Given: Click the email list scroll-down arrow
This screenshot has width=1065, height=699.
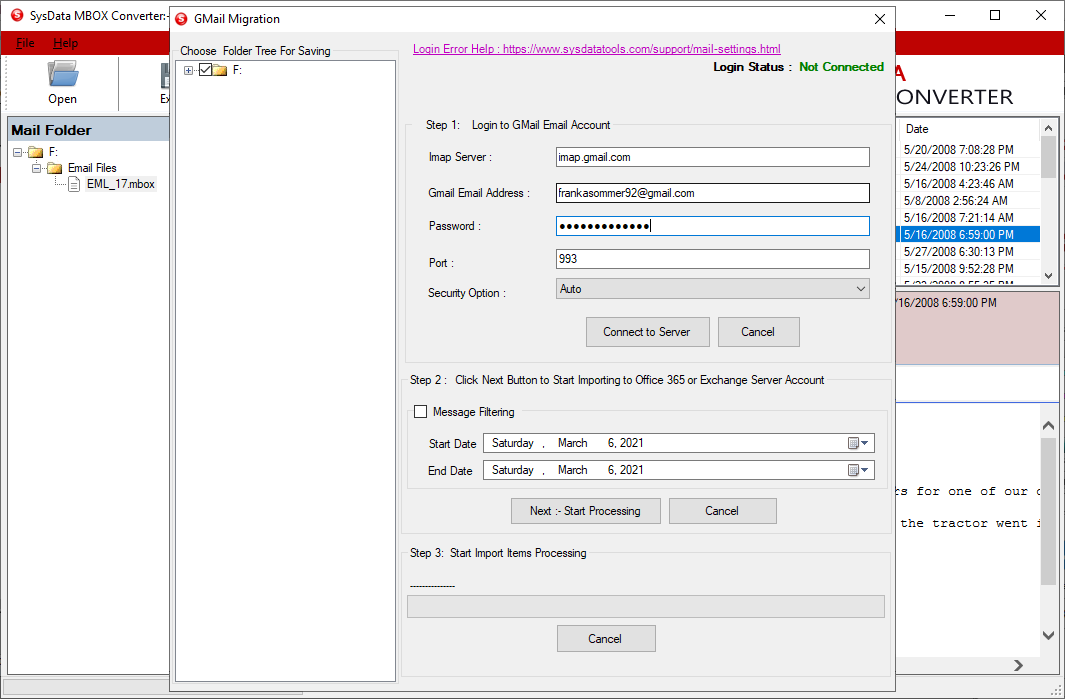Looking at the screenshot, I should (x=1048, y=276).
